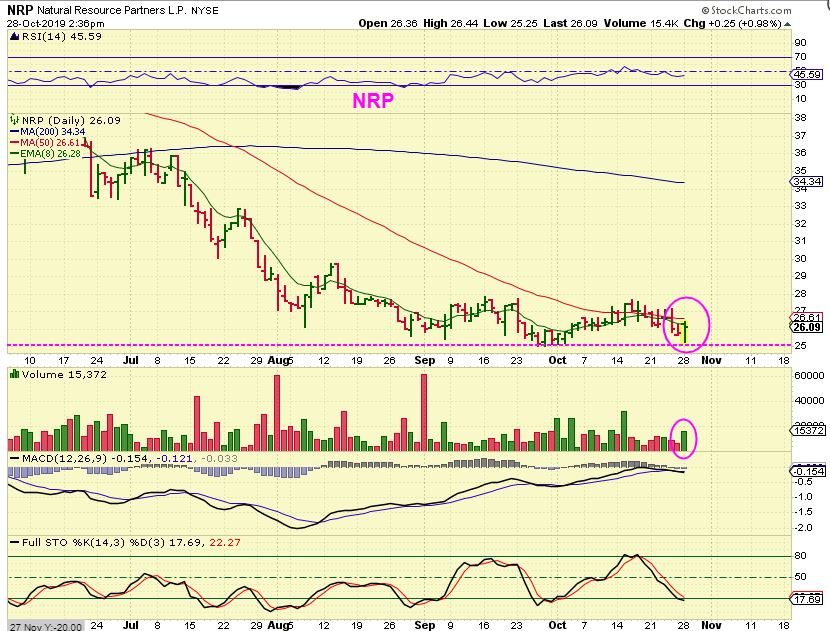The height and width of the screenshot is (631, 830).
Task: Click the '27 Nov Y:-20.00' cursor readout
Action: (x=45, y=626)
